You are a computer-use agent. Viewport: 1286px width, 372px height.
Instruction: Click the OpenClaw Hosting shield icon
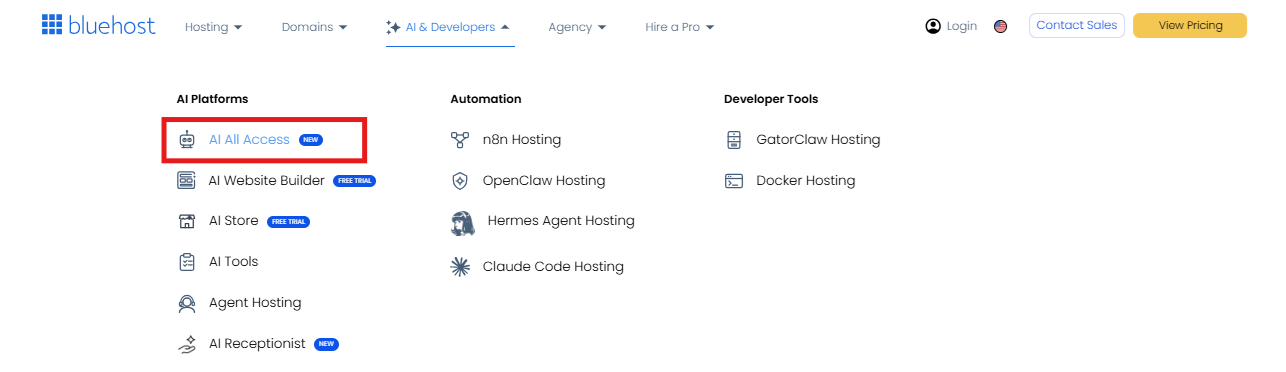point(460,181)
